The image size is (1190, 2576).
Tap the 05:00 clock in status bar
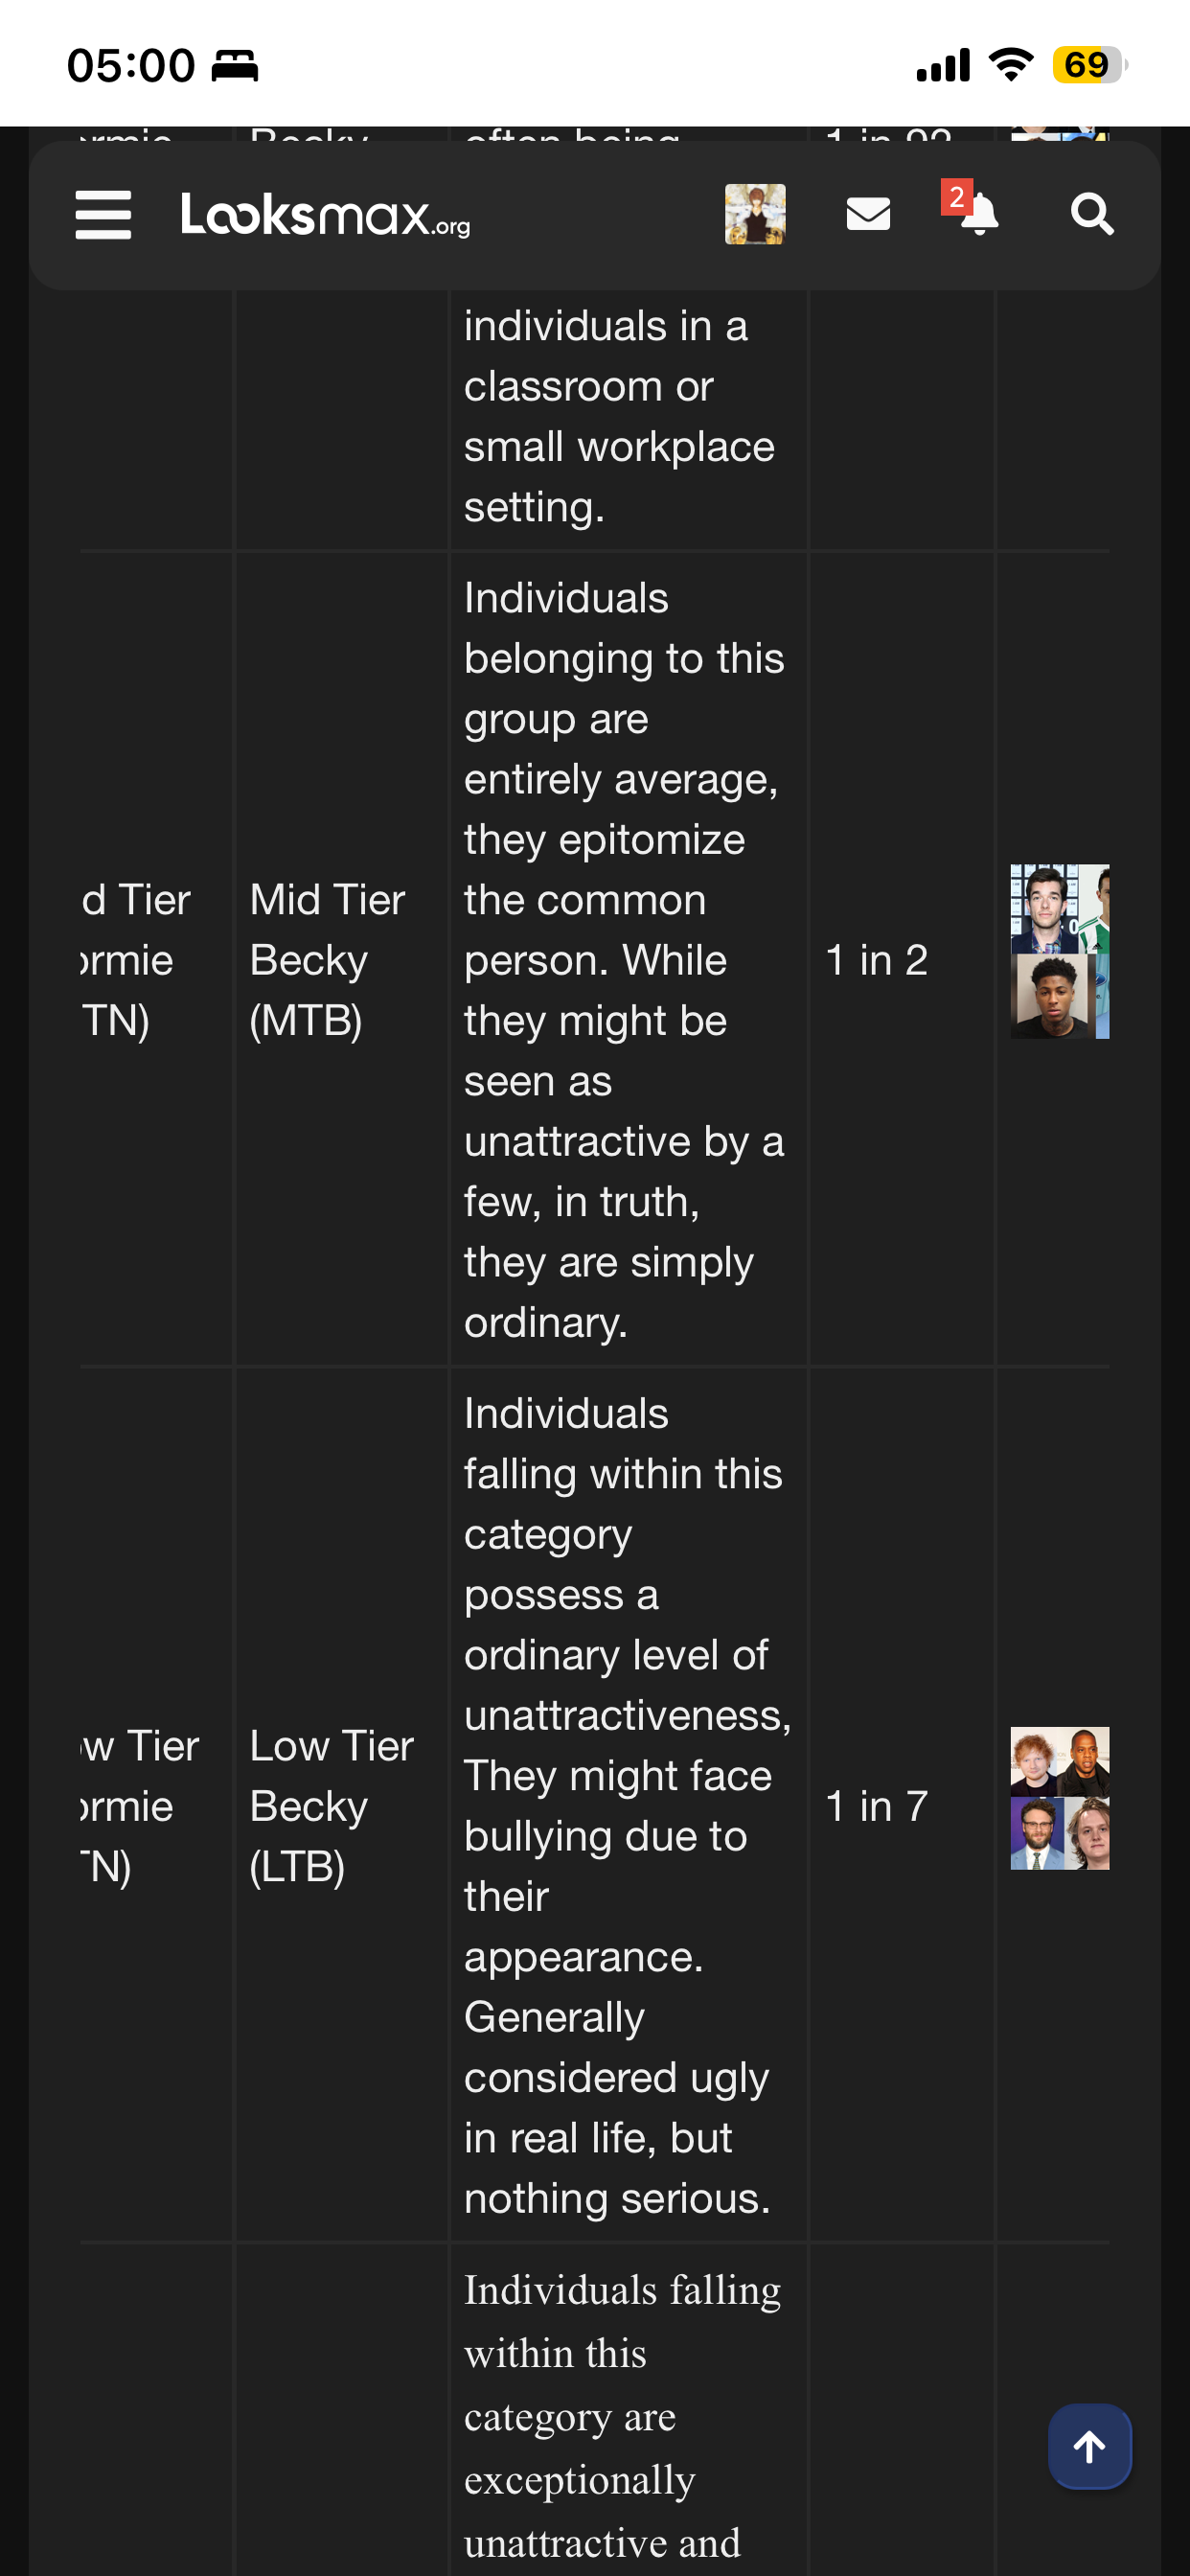pos(131,66)
